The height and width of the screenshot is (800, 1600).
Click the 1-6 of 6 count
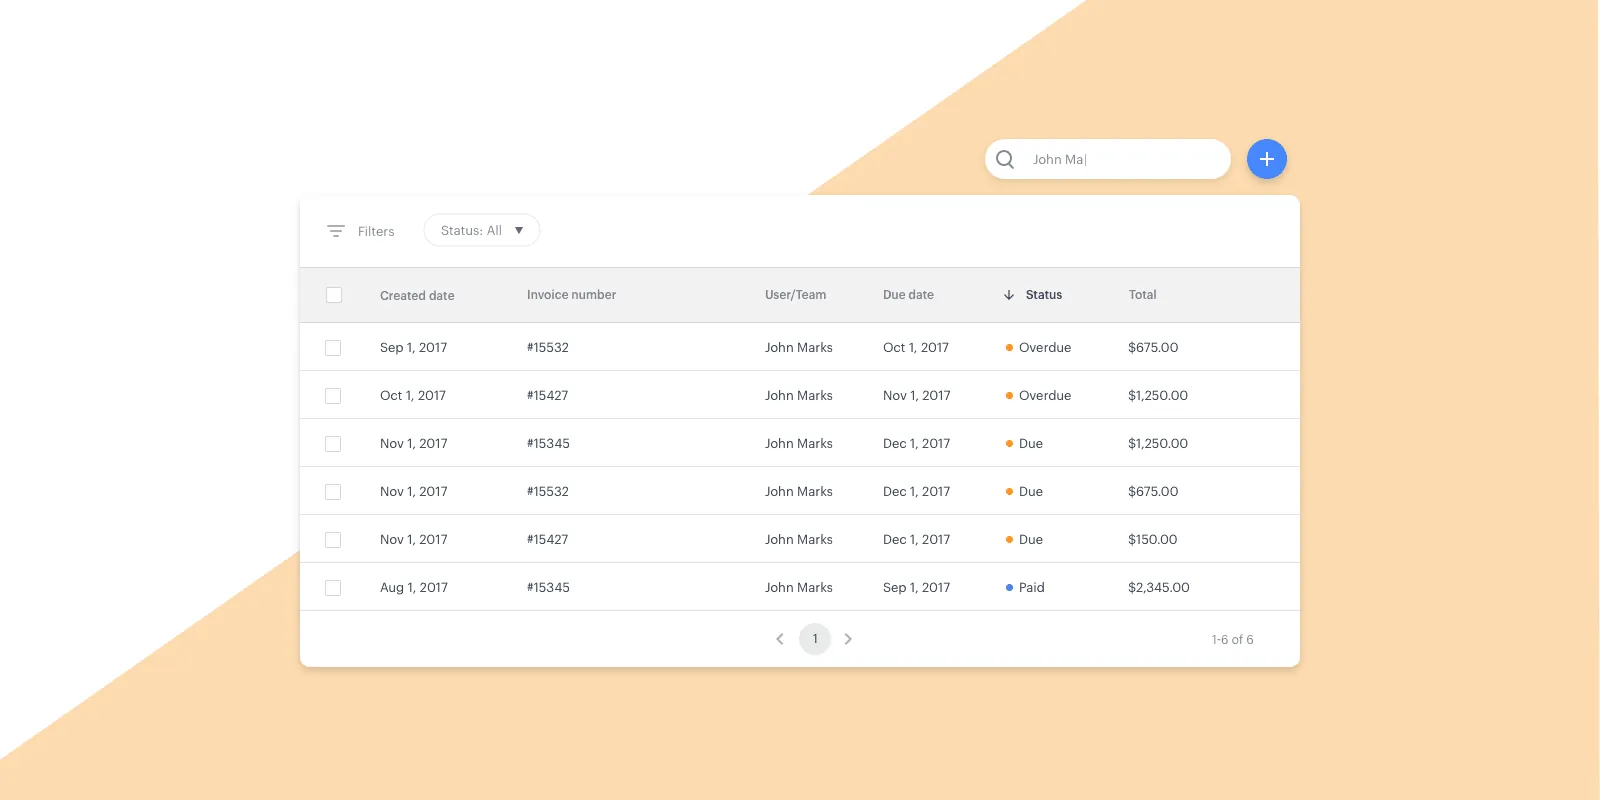(x=1232, y=640)
